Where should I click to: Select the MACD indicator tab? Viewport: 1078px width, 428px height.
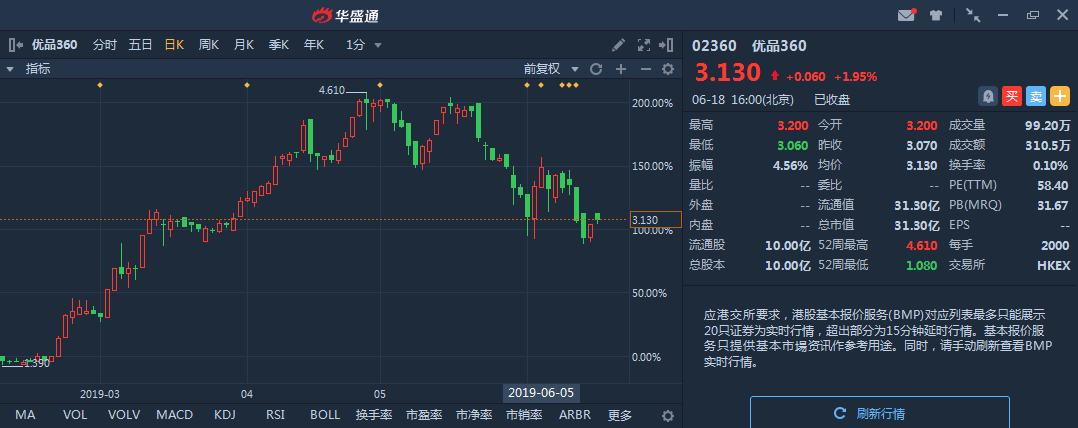pyautogui.click(x=174, y=415)
